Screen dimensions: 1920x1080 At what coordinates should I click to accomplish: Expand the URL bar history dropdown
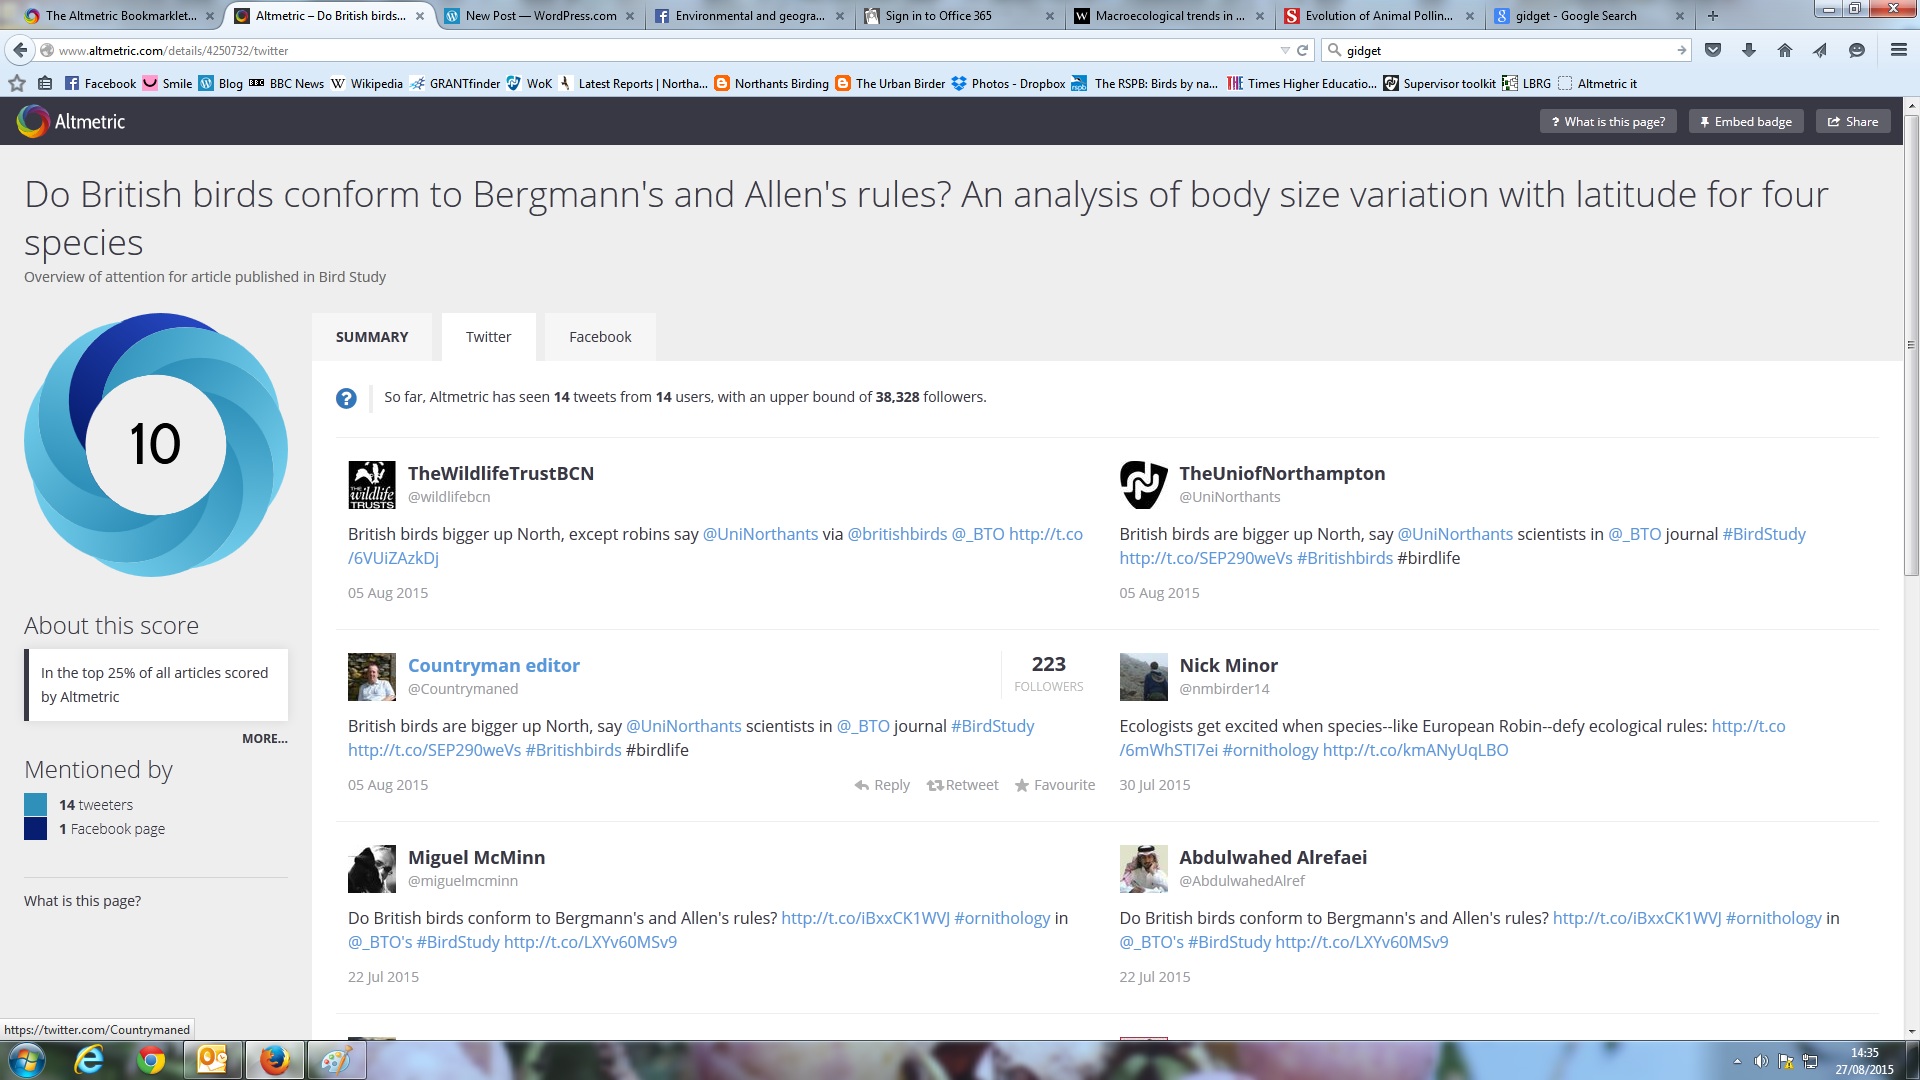pos(1284,50)
